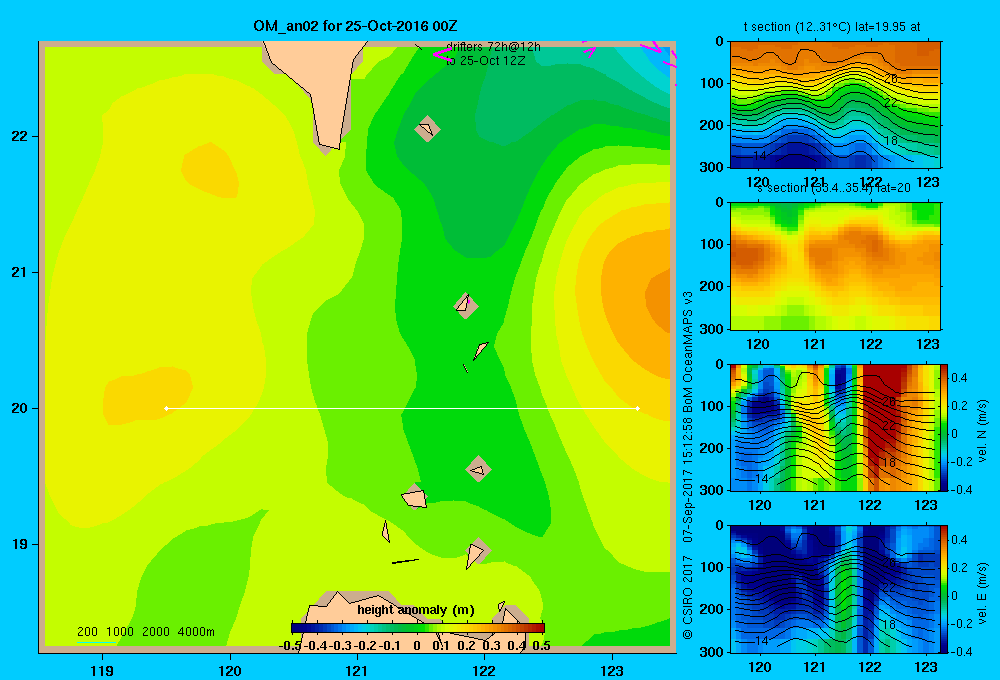Click latitude label 20 on main map axis
This screenshot has width=1000, height=680.
coord(20,408)
